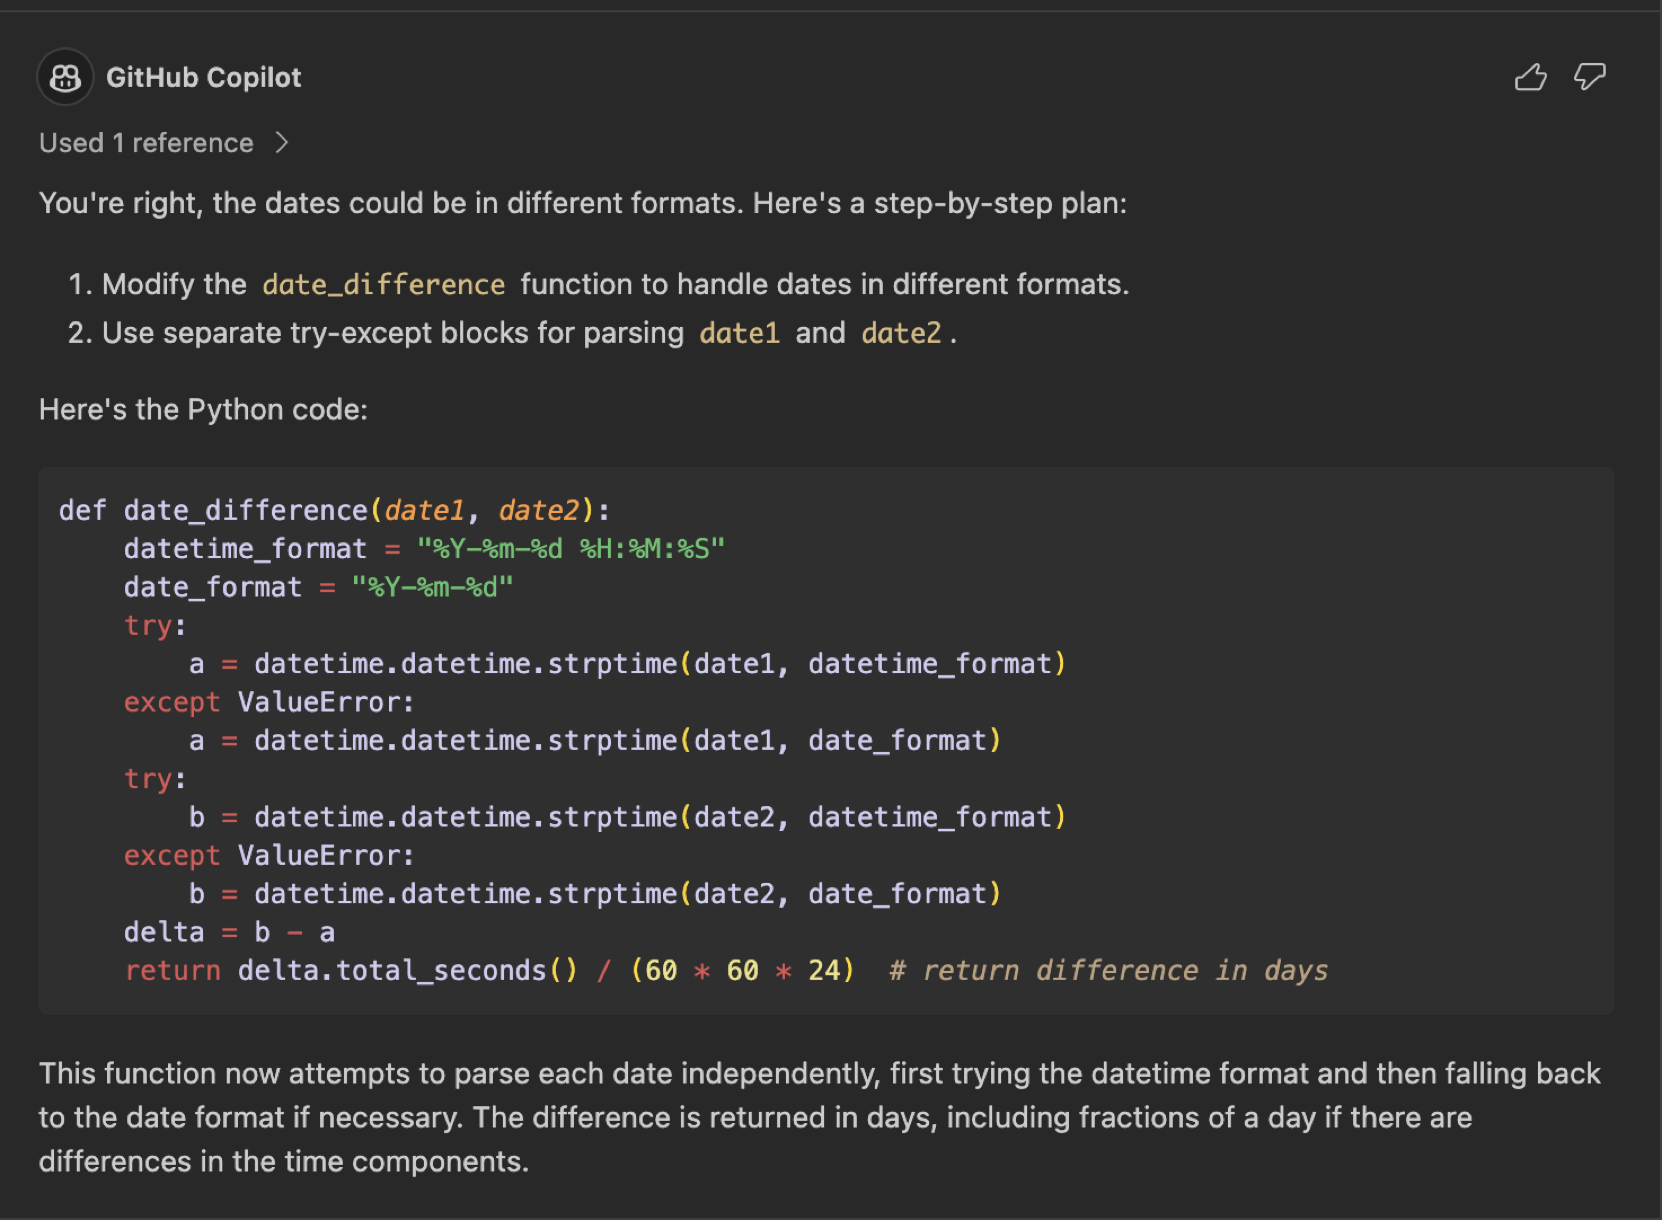Viewport: 1662px width, 1220px height.
Task: Click the GitHub Copilot avatar icon
Action: click(65, 77)
